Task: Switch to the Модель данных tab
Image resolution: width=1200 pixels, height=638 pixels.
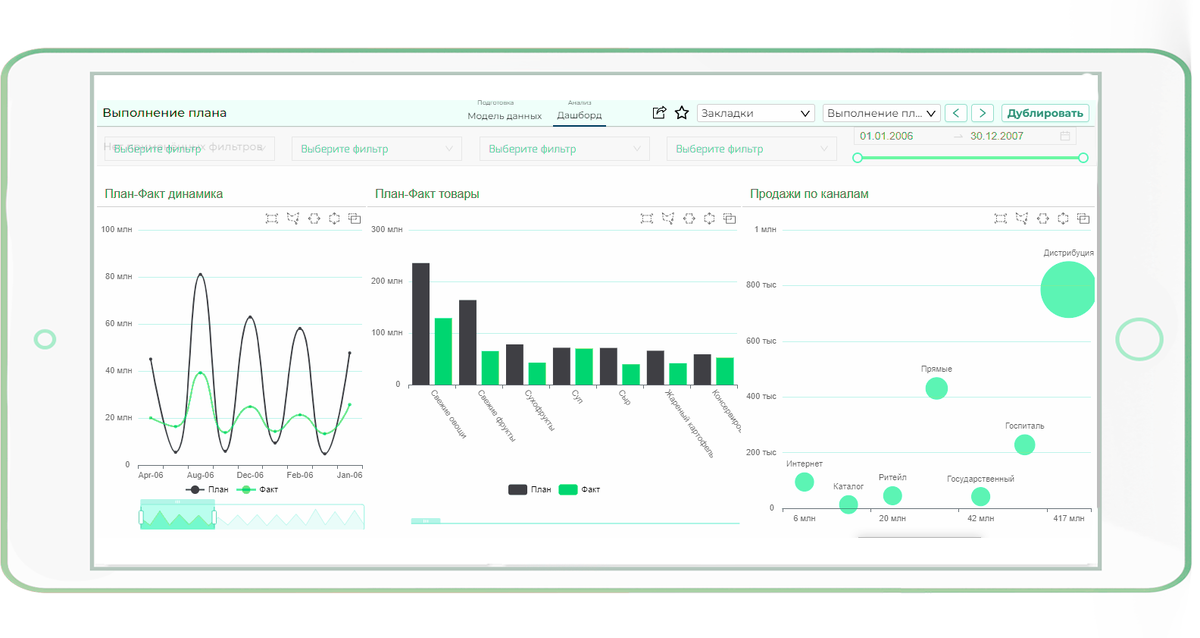Action: point(505,115)
